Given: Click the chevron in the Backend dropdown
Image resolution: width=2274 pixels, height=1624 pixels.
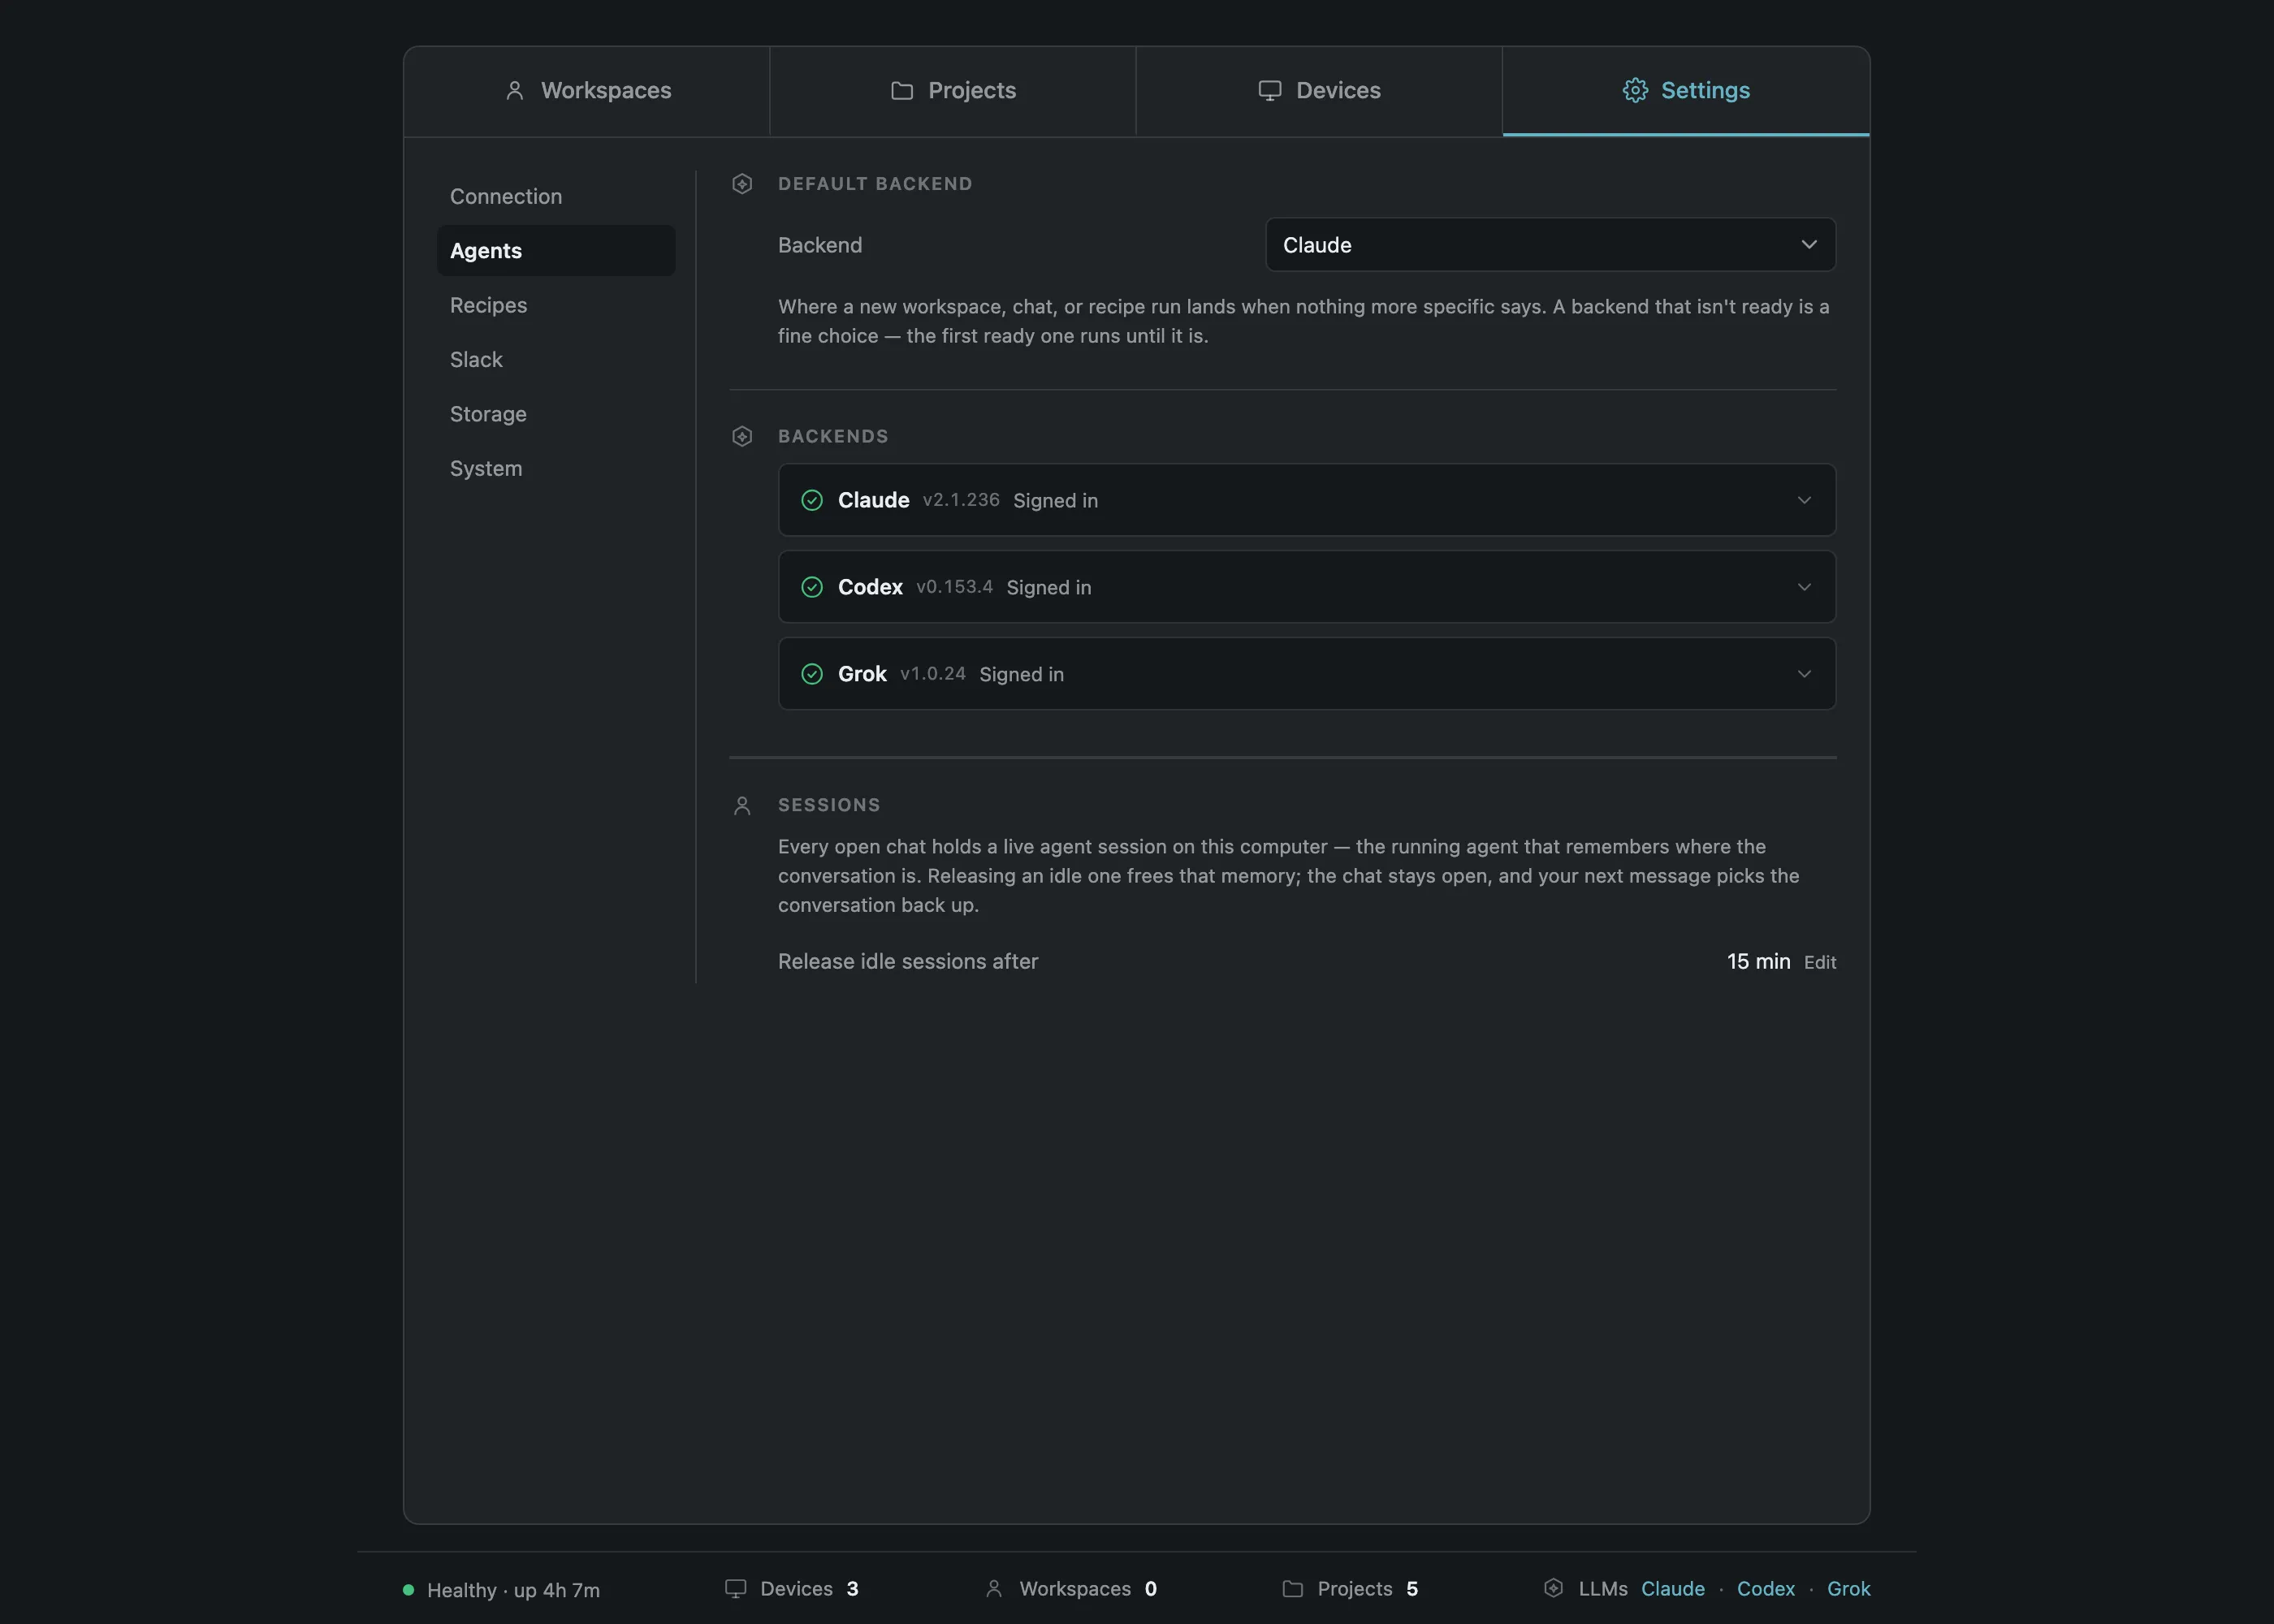Looking at the screenshot, I should pyautogui.click(x=1809, y=245).
